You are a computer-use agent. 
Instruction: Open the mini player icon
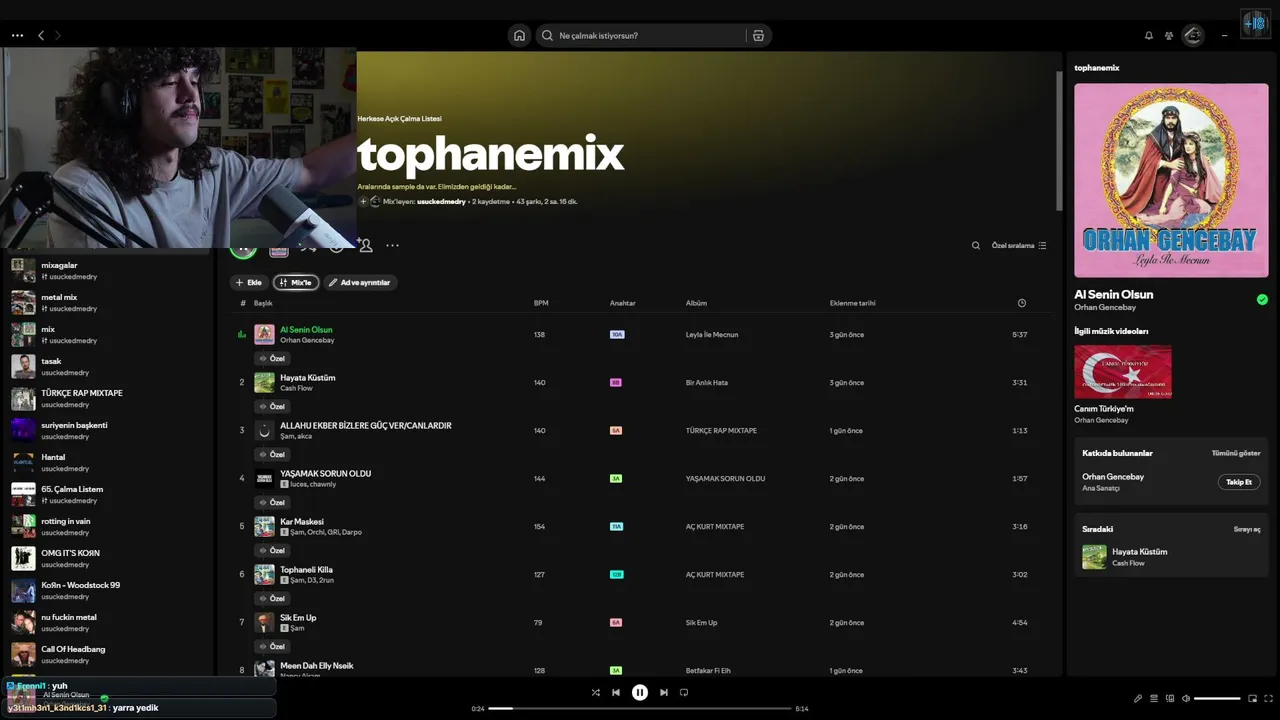[x=1252, y=698]
